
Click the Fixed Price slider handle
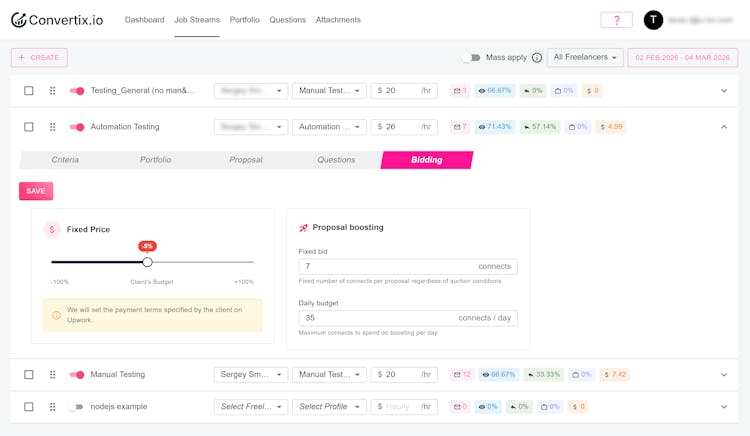click(147, 262)
